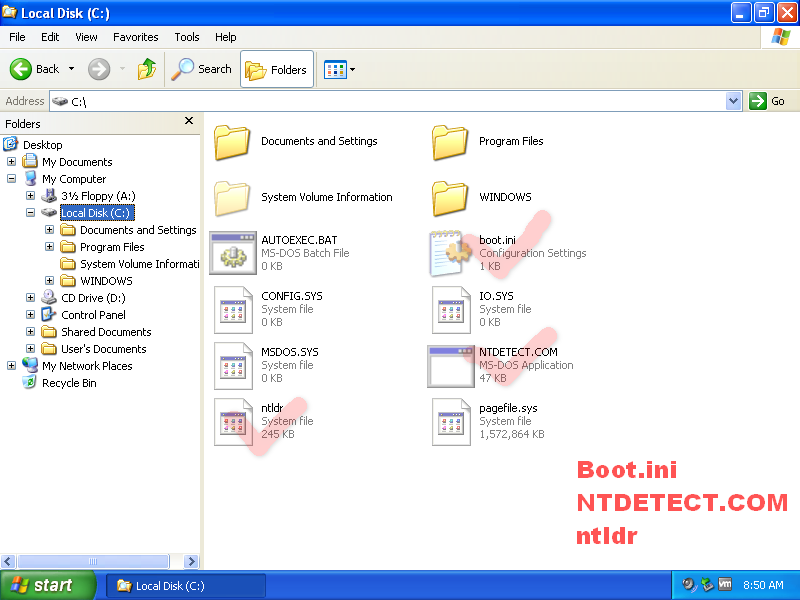Open the Help menu
This screenshot has width=800, height=600.
pos(225,37)
